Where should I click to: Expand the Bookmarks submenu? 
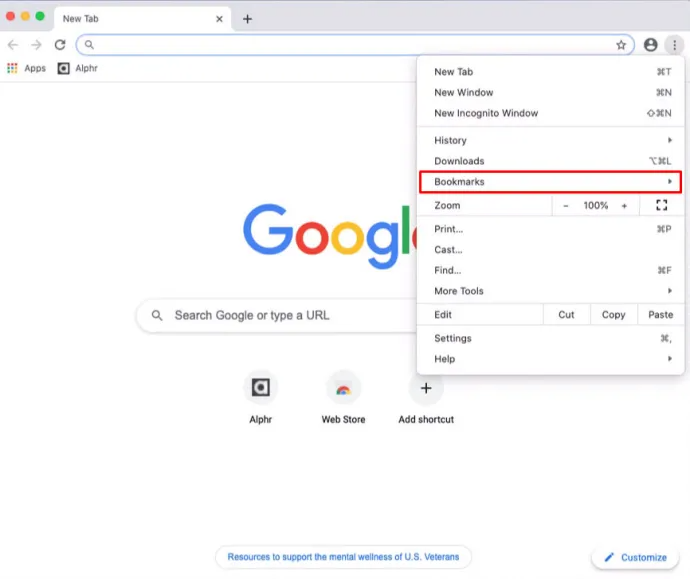tap(551, 182)
